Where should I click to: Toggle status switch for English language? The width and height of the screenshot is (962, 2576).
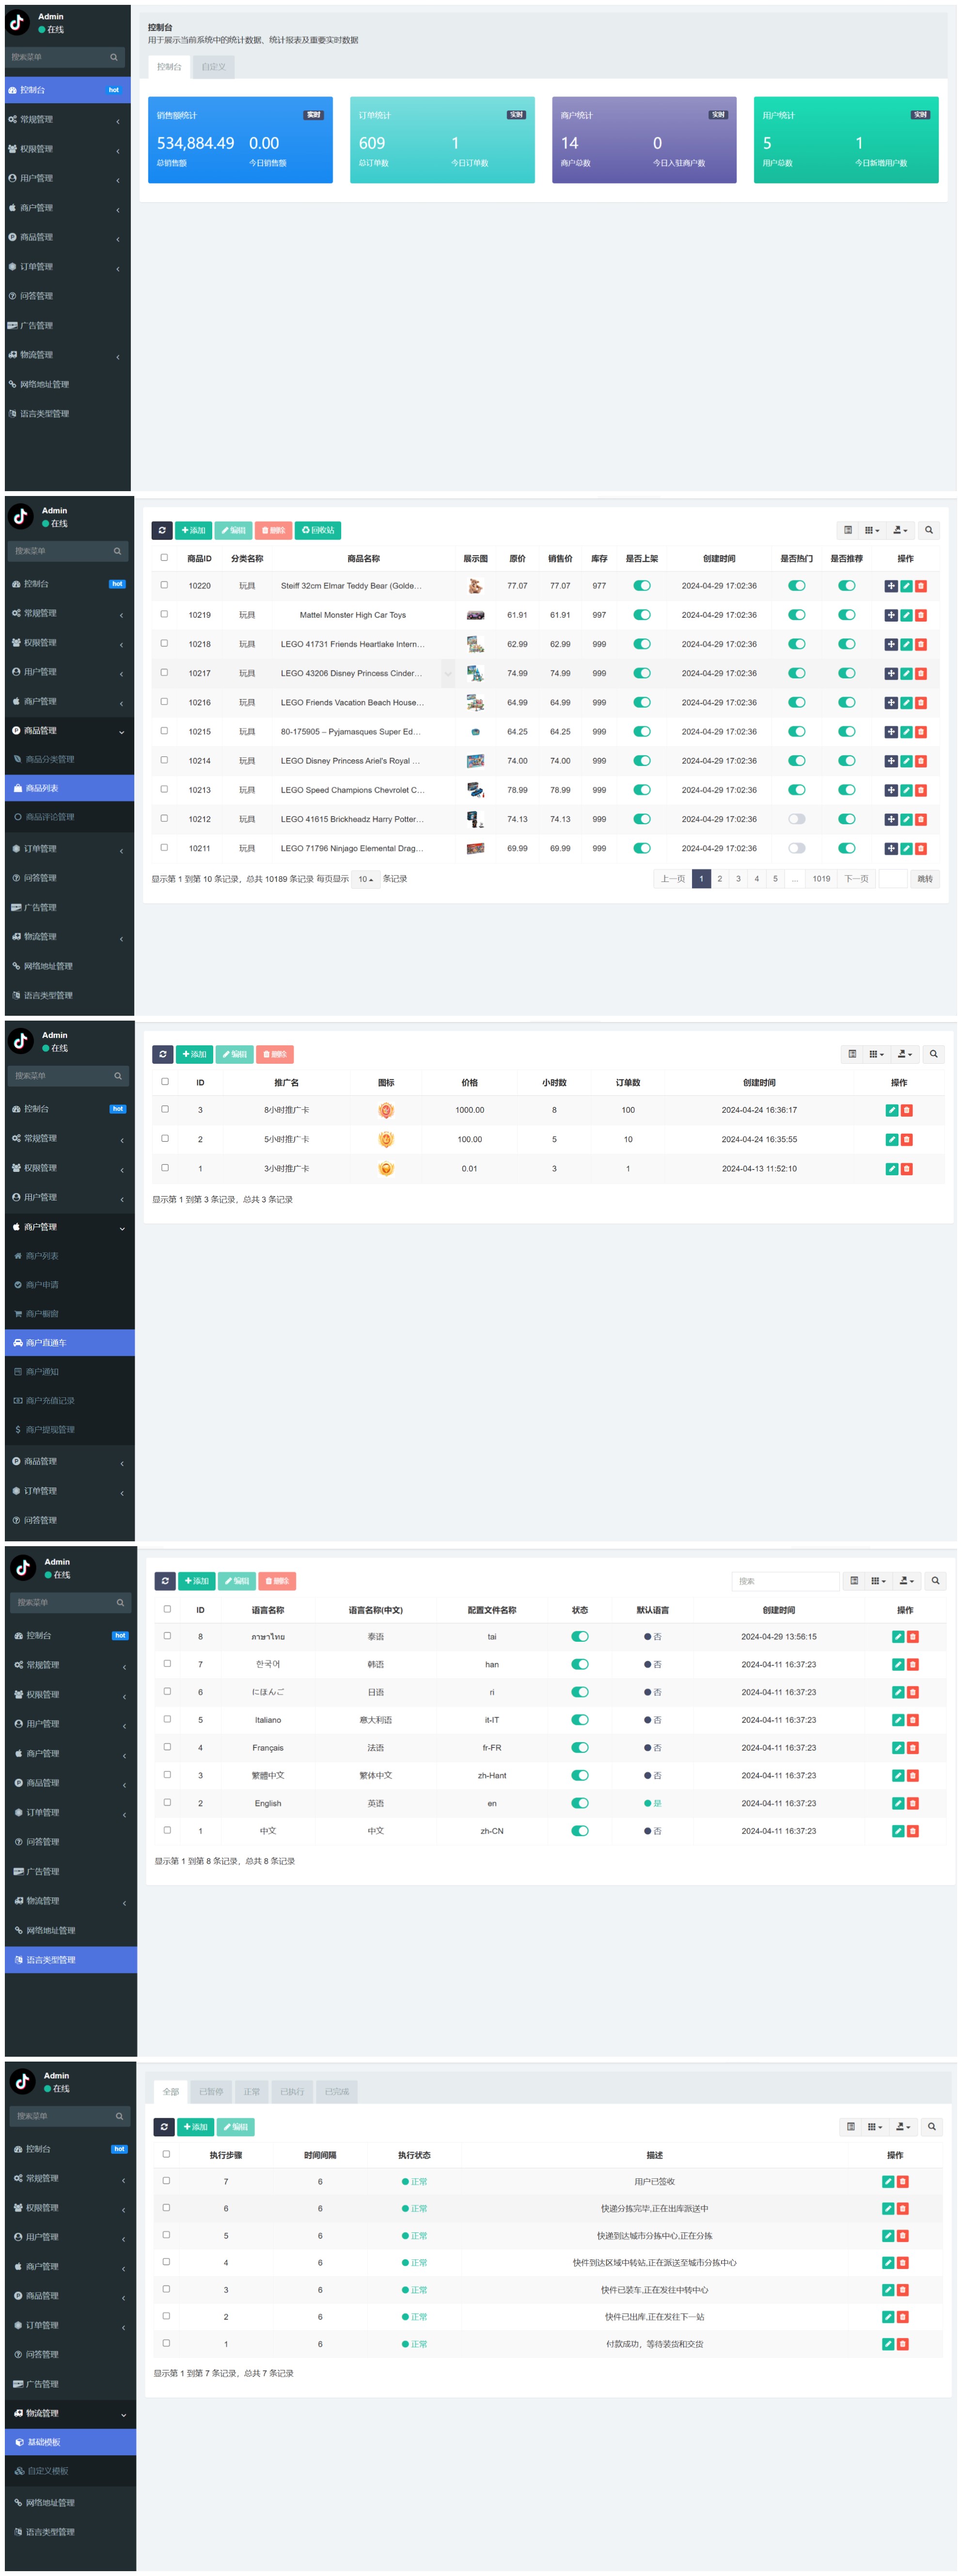579,1803
